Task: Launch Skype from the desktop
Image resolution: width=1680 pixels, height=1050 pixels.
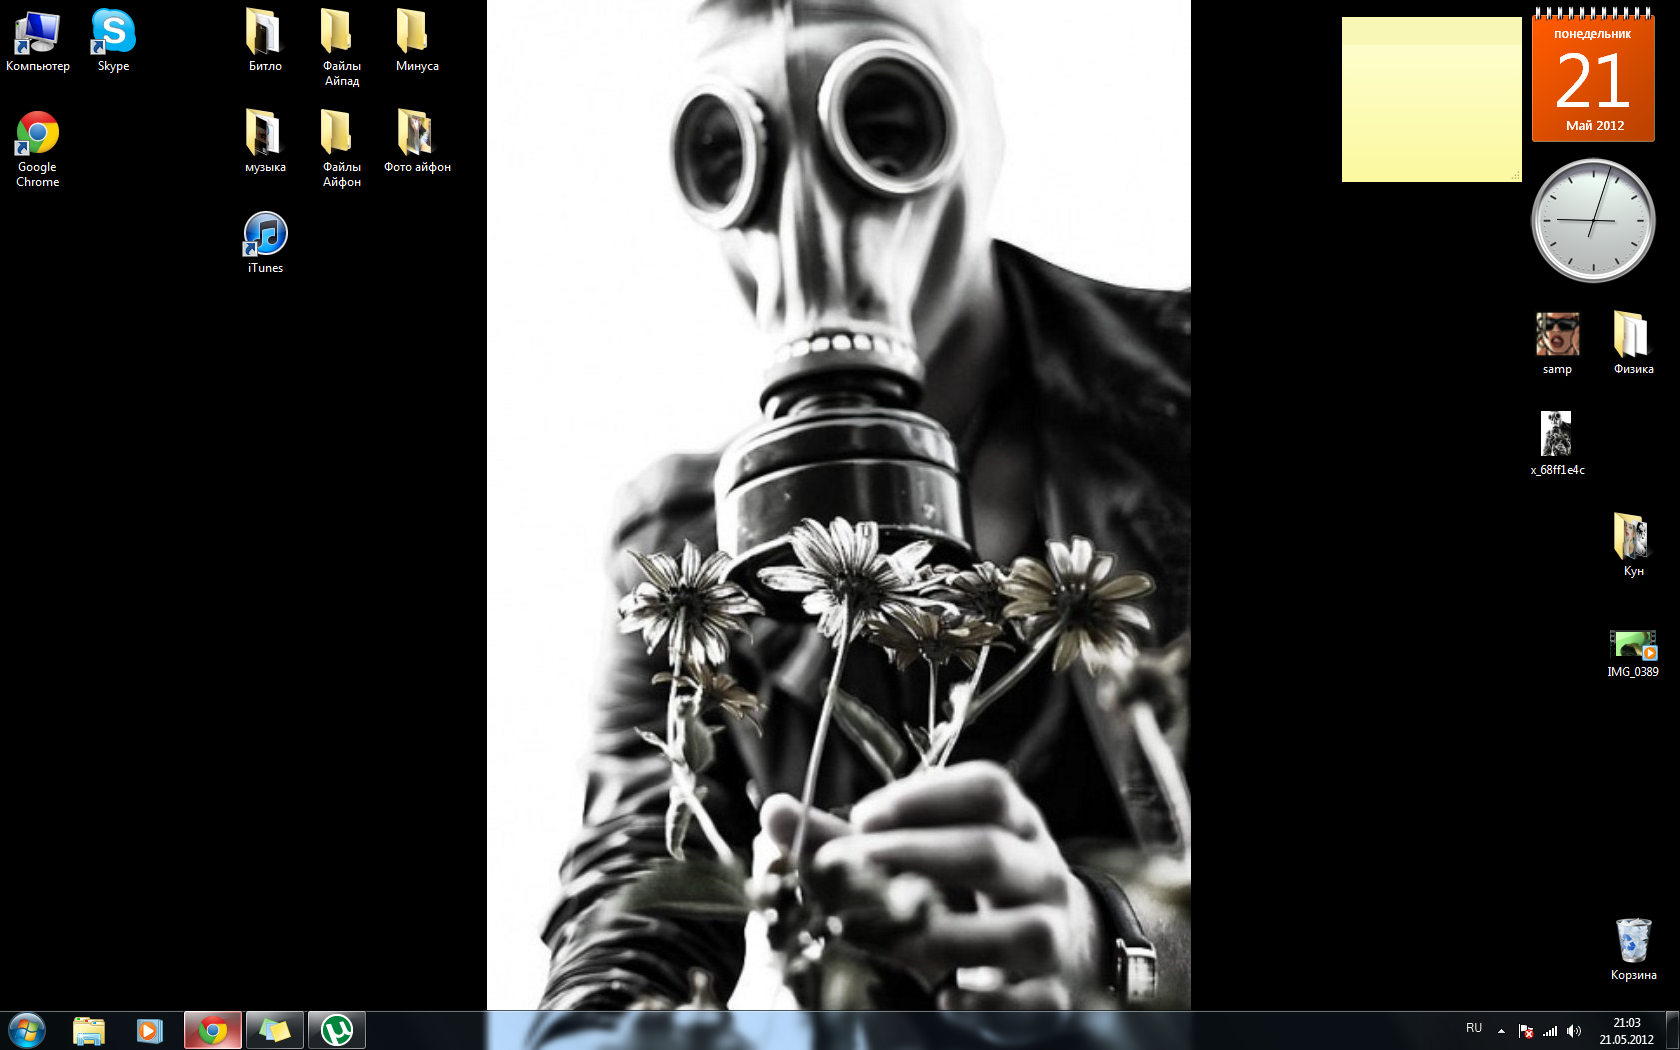Action: click(x=113, y=41)
